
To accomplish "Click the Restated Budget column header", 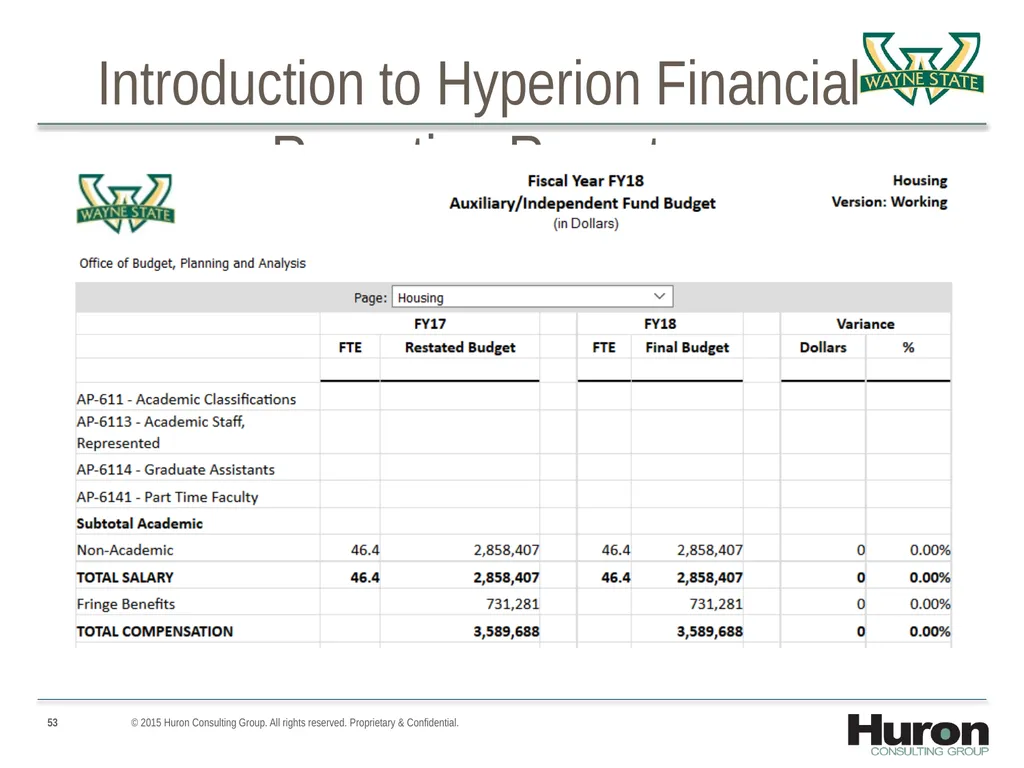I will pyautogui.click(x=460, y=347).
